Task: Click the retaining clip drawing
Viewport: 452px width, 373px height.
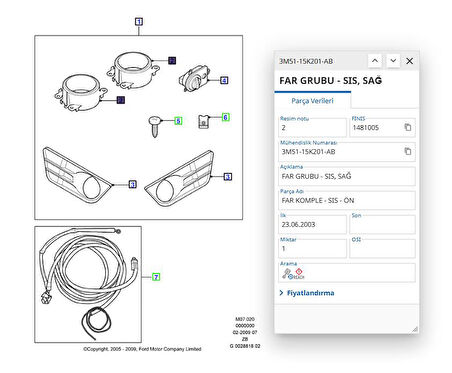Action: click(203, 122)
